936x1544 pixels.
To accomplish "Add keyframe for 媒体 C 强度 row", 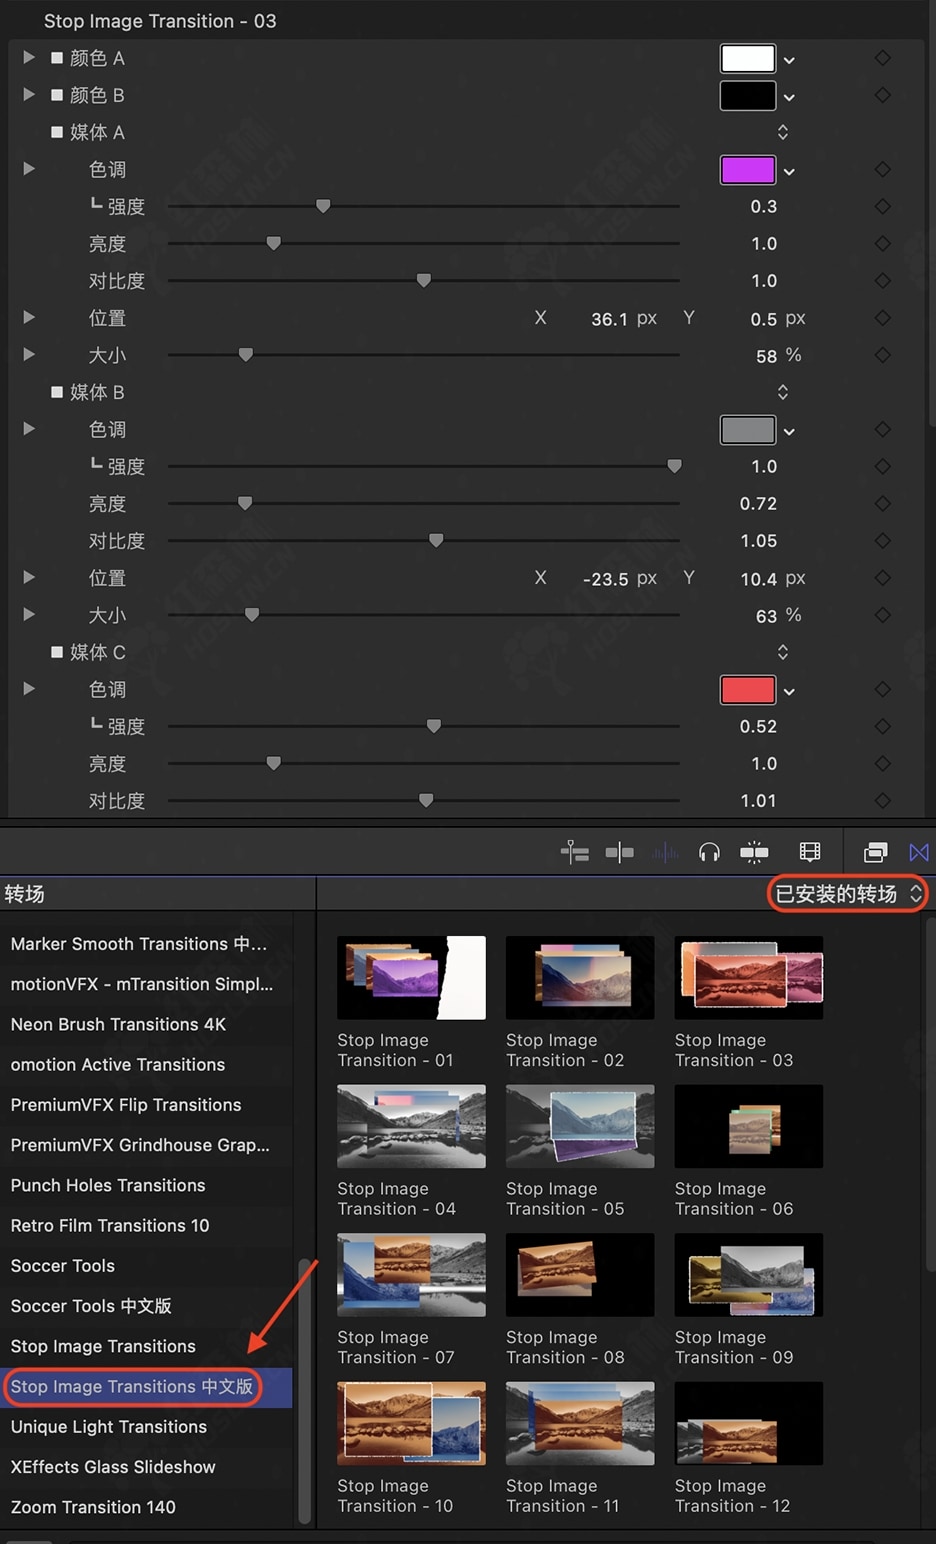I will [x=882, y=726].
